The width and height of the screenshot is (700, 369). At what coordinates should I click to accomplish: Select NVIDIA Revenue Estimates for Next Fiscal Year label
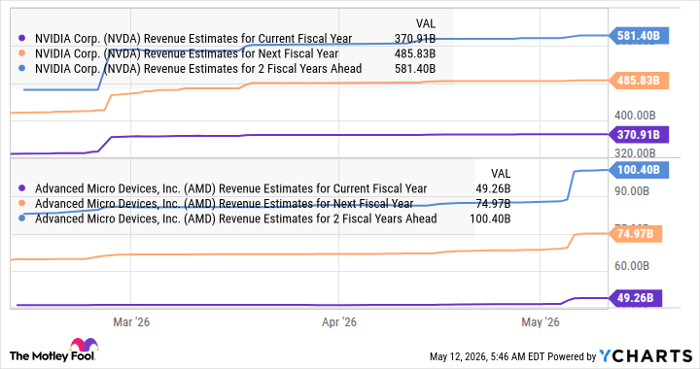(x=187, y=54)
